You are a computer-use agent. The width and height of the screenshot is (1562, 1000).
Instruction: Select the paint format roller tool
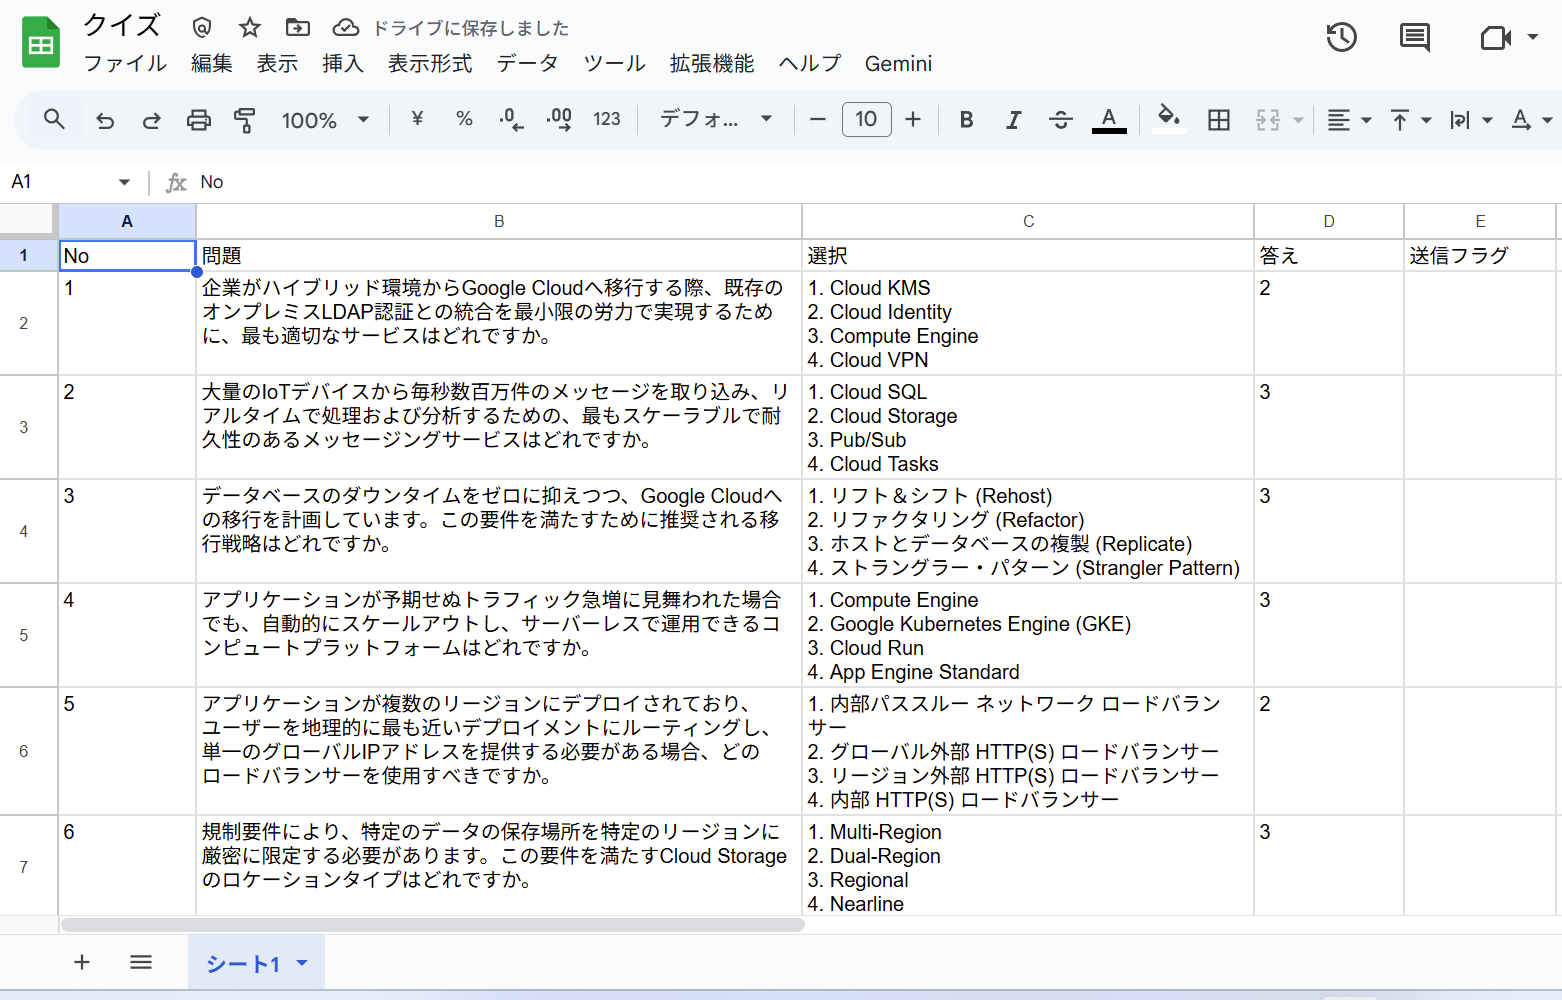244,120
